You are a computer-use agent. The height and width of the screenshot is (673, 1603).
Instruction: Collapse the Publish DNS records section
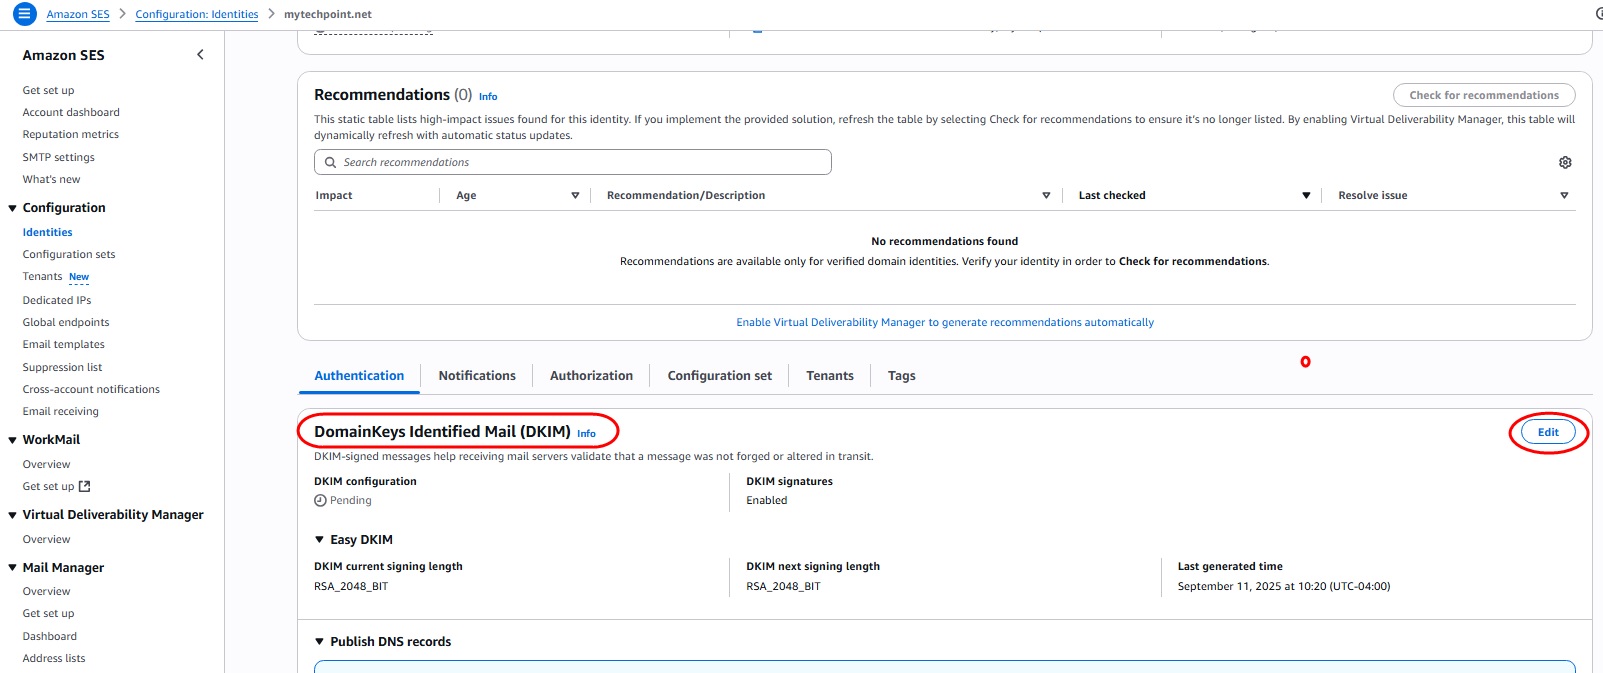coord(320,642)
